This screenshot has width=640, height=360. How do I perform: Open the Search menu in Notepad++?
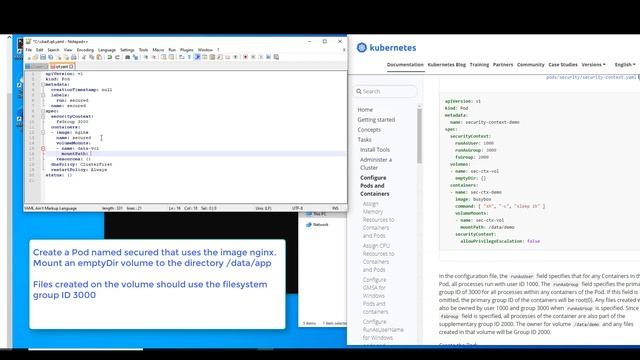53,50
